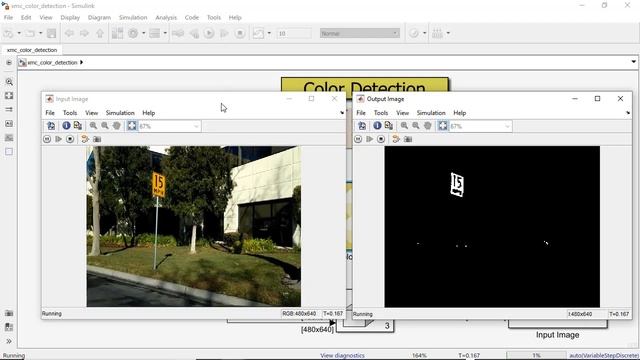Screen dimensions: 640x360
Task: Click the snapshot icon in Output Image window
Action: pos(408,139)
